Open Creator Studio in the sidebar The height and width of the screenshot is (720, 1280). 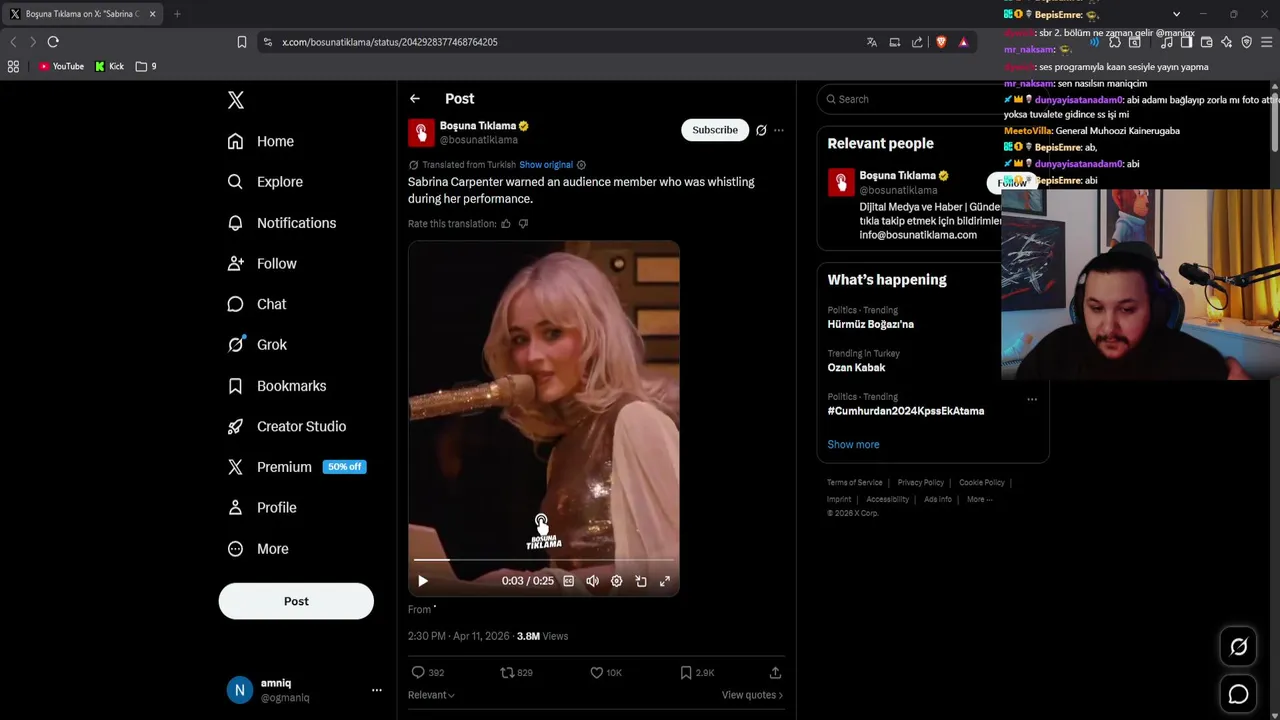coord(287,426)
